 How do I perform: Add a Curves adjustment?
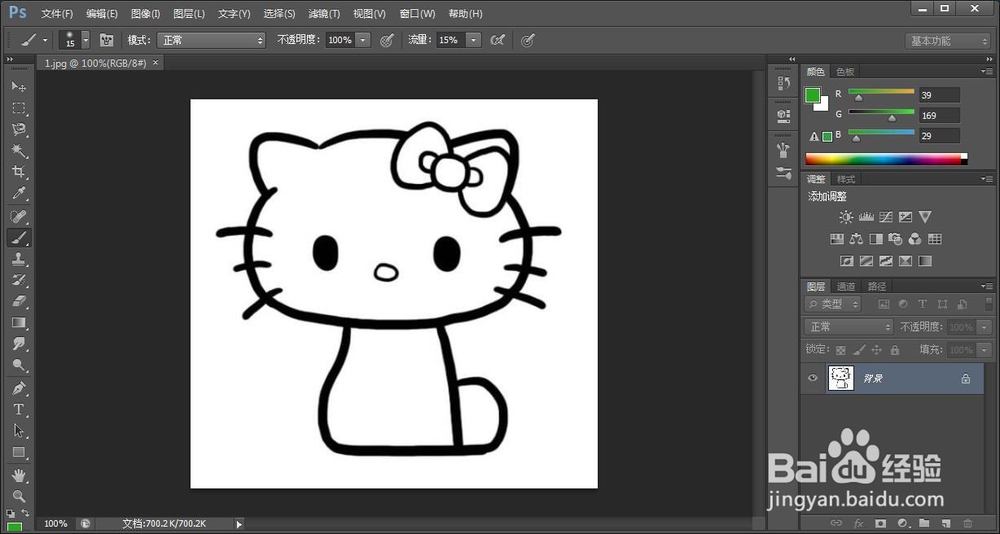[886, 217]
